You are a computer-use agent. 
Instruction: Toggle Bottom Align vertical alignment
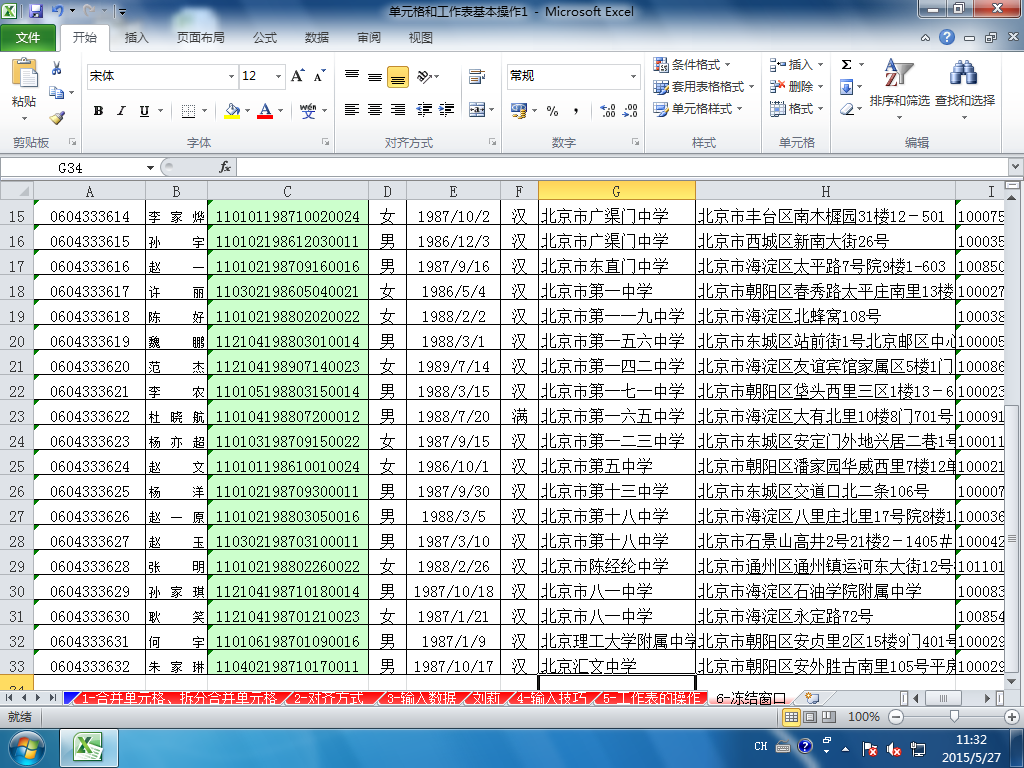click(x=398, y=77)
